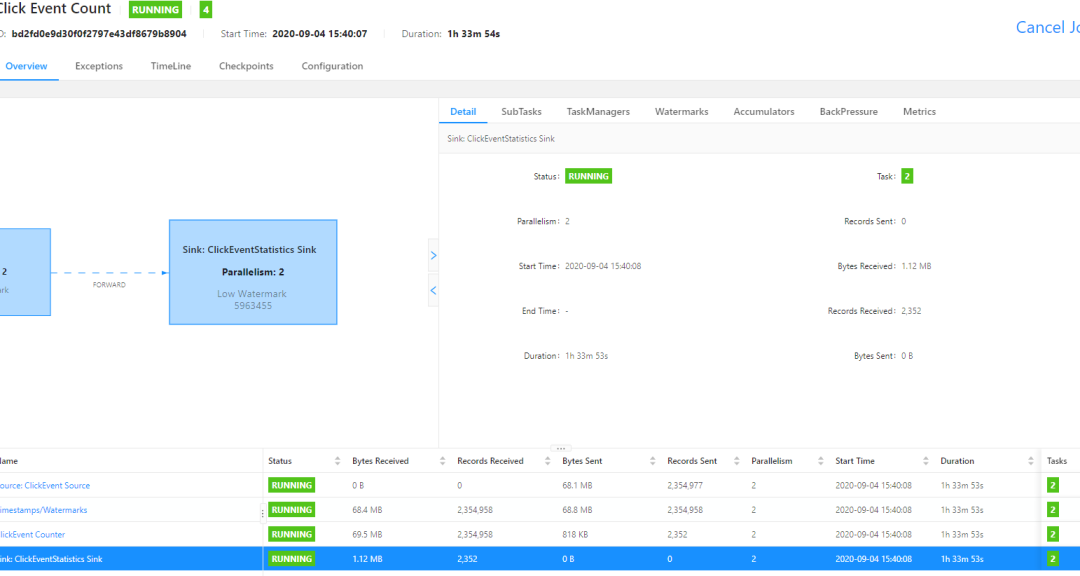Click the Cancel Job link
The image size is (1080, 576).
[1046, 27]
